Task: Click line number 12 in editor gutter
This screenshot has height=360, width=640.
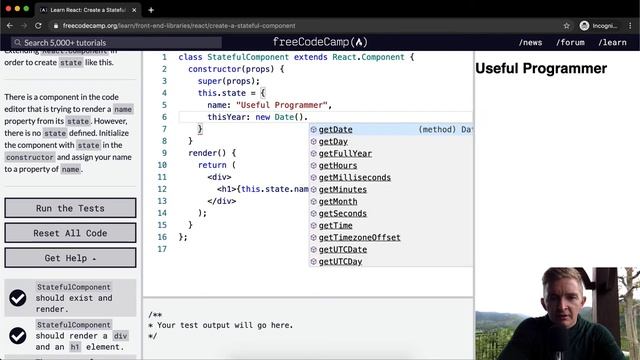Action: [162, 189]
